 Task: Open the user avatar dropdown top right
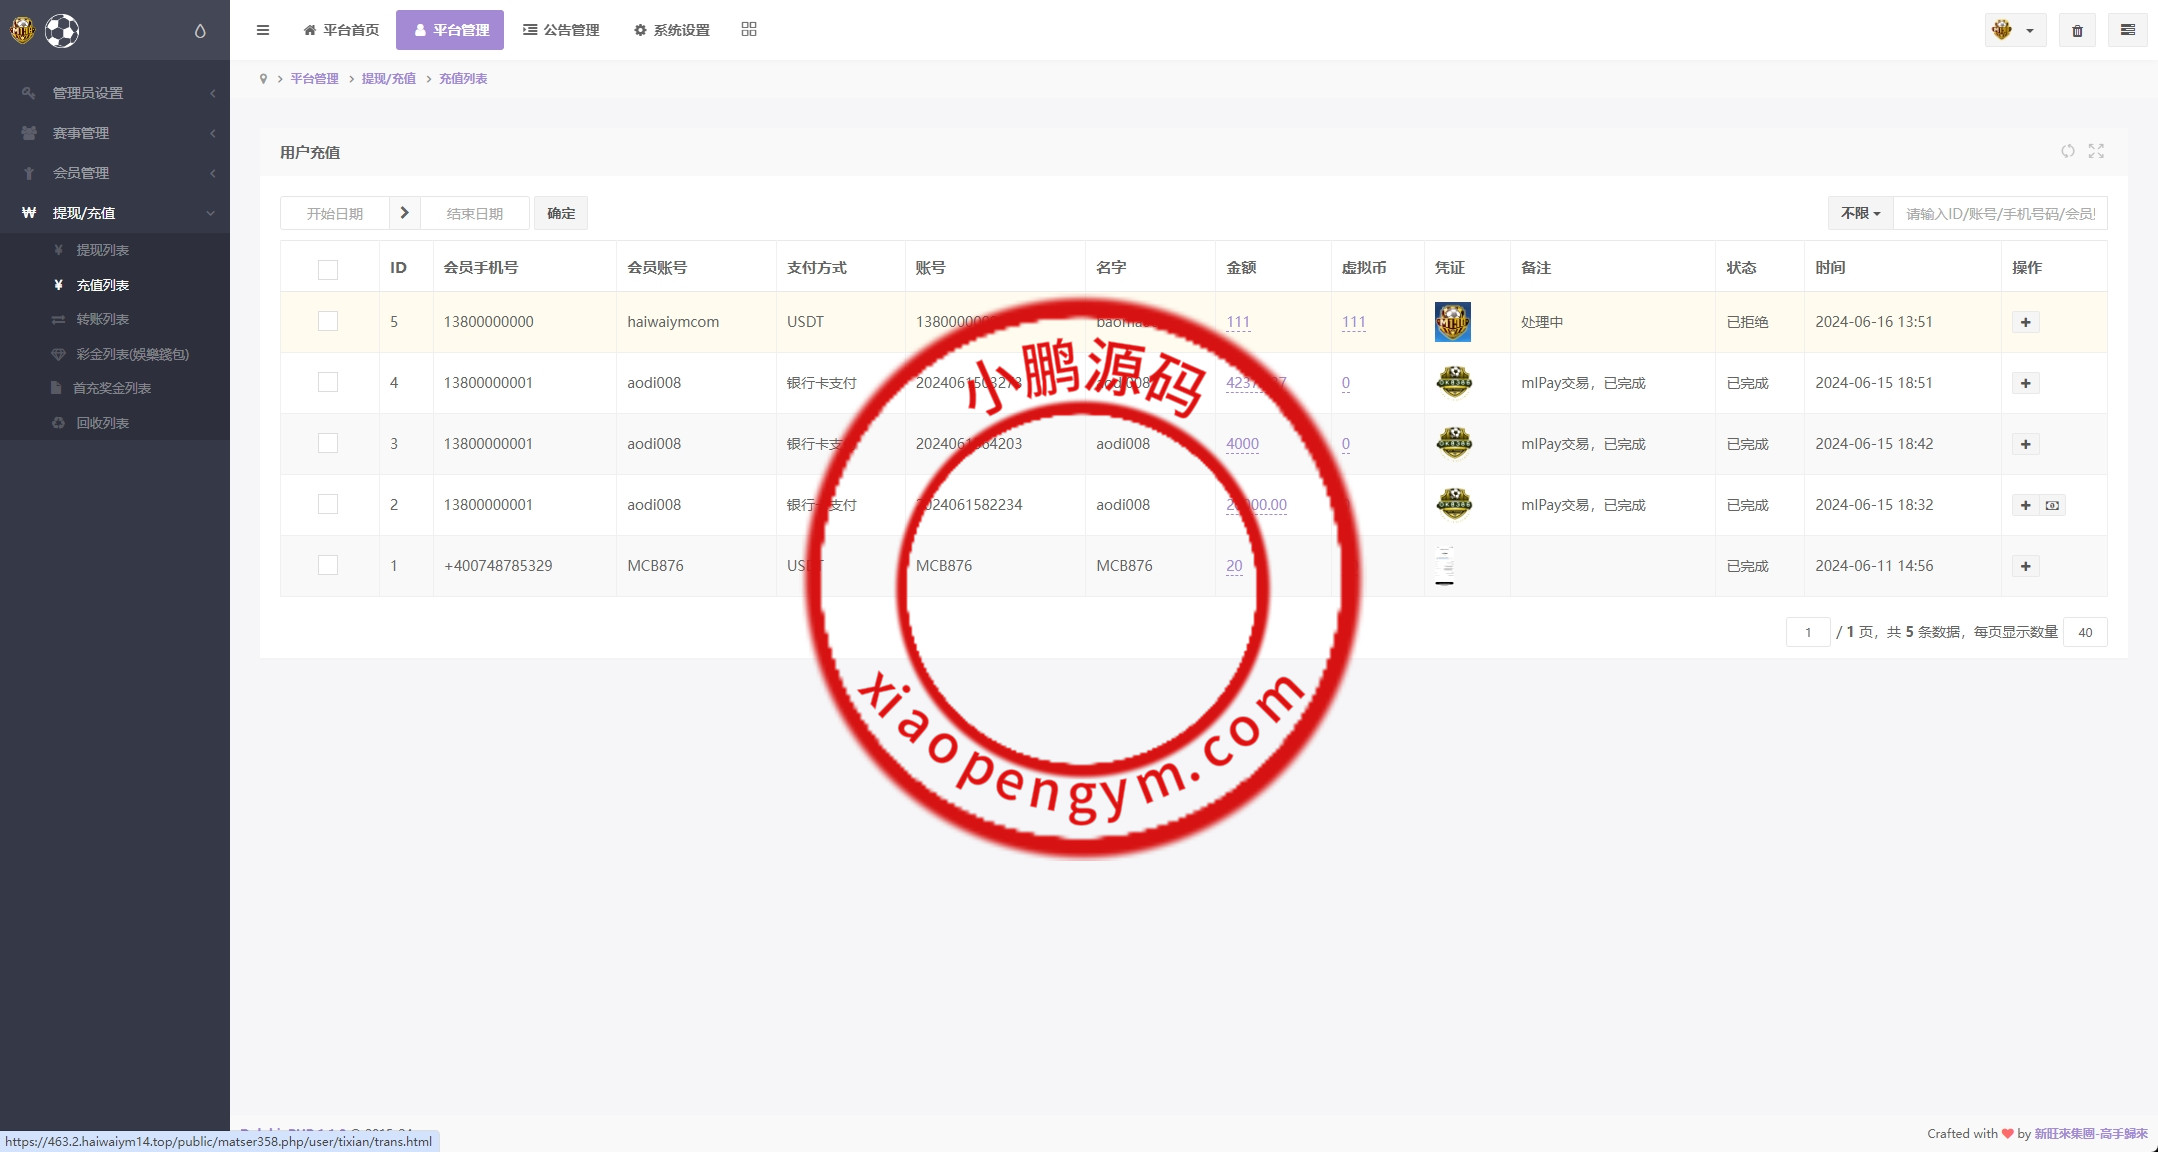[x=2014, y=31]
